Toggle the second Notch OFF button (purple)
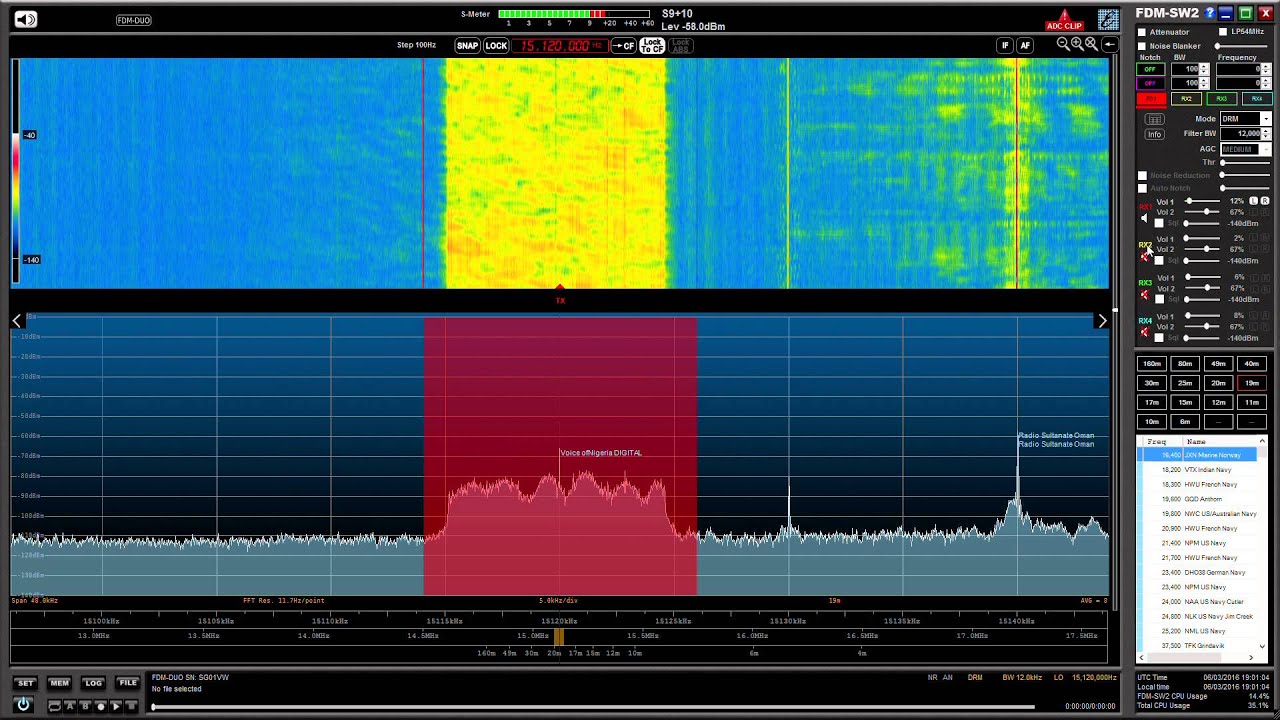The height and width of the screenshot is (720, 1280). [x=1150, y=83]
